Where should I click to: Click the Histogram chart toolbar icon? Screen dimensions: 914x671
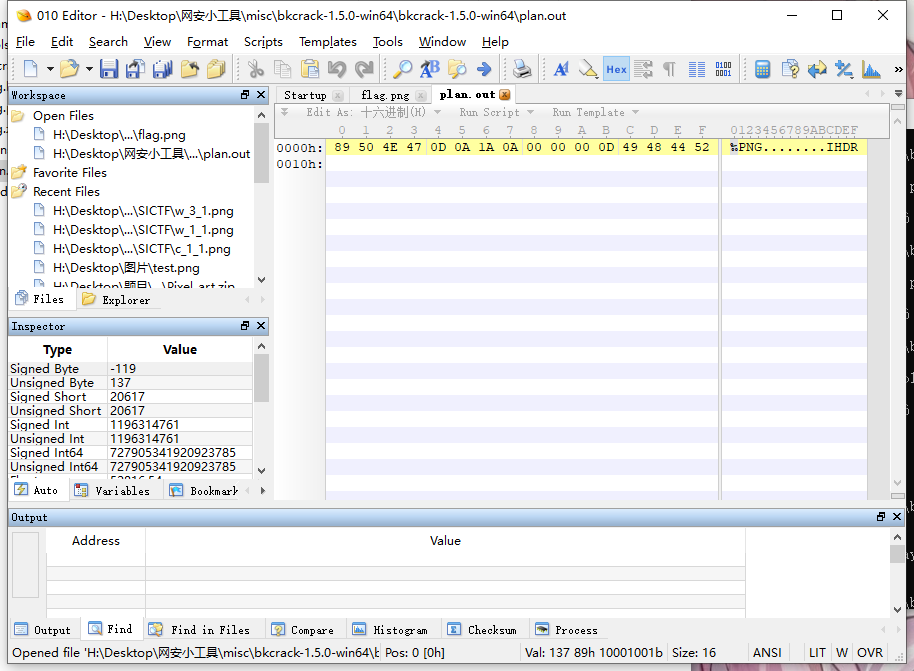tap(871, 69)
